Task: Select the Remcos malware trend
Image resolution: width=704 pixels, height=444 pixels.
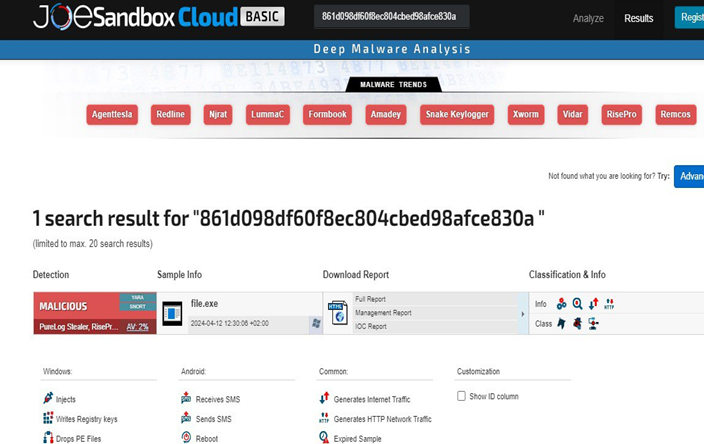Action: 676,114
